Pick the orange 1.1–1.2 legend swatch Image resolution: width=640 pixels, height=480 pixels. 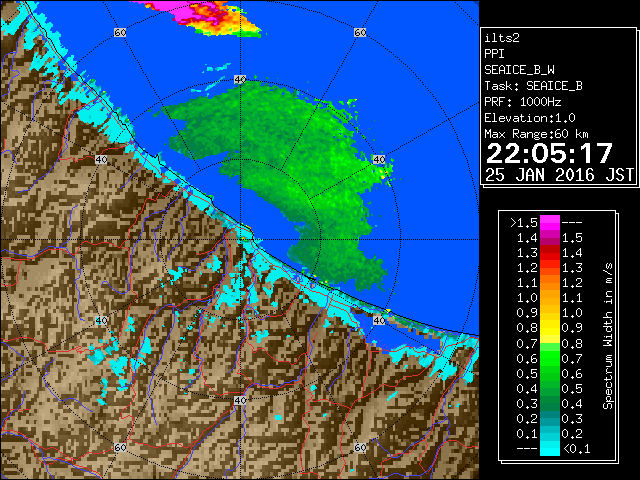tap(550, 282)
